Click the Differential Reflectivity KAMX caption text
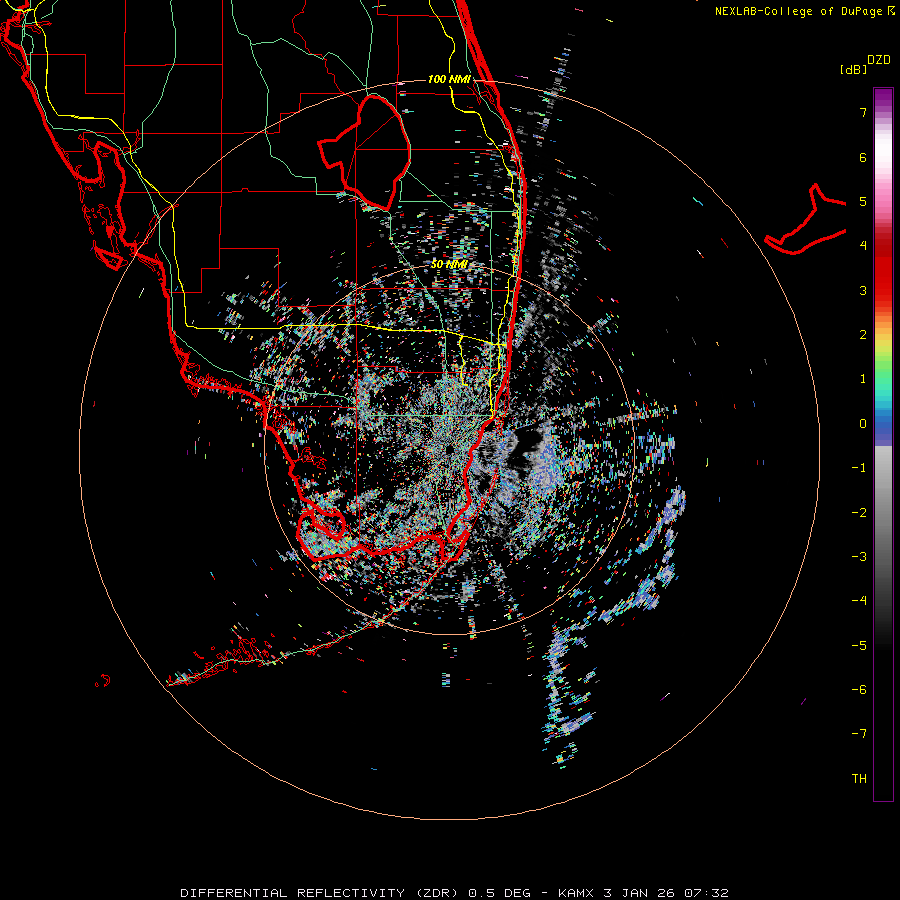 click(455, 893)
